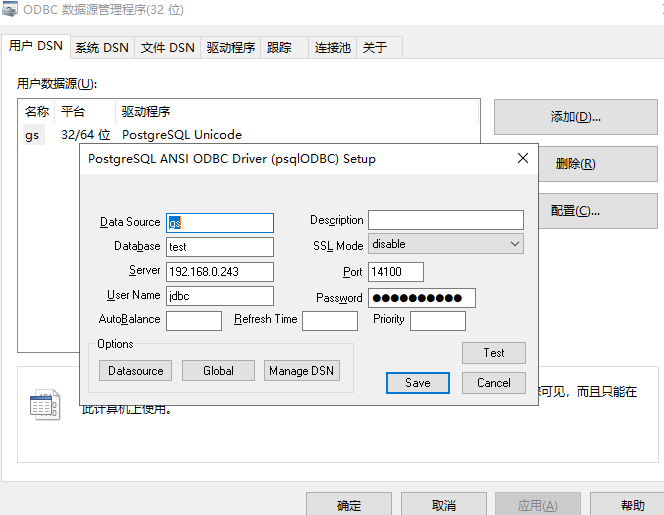
Task: Click the Password input field
Action: click(x=421, y=298)
